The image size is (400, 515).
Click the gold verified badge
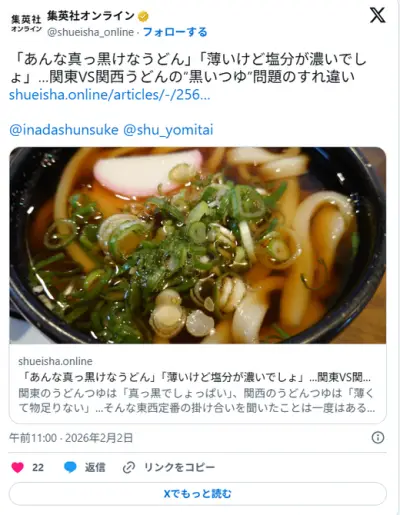143,16
